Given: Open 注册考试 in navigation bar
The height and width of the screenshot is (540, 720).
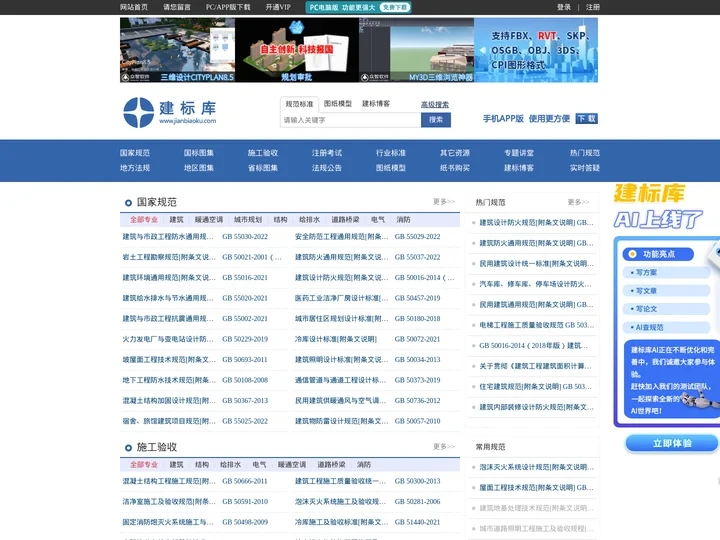Looking at the screenshot, I should (x=326, y=153).
